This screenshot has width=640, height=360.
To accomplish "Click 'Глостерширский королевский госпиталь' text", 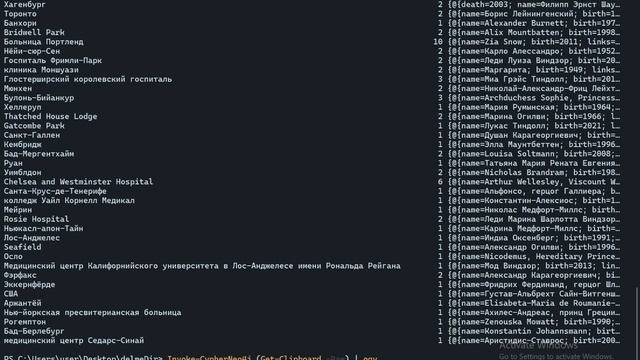I will pos(88,79).
